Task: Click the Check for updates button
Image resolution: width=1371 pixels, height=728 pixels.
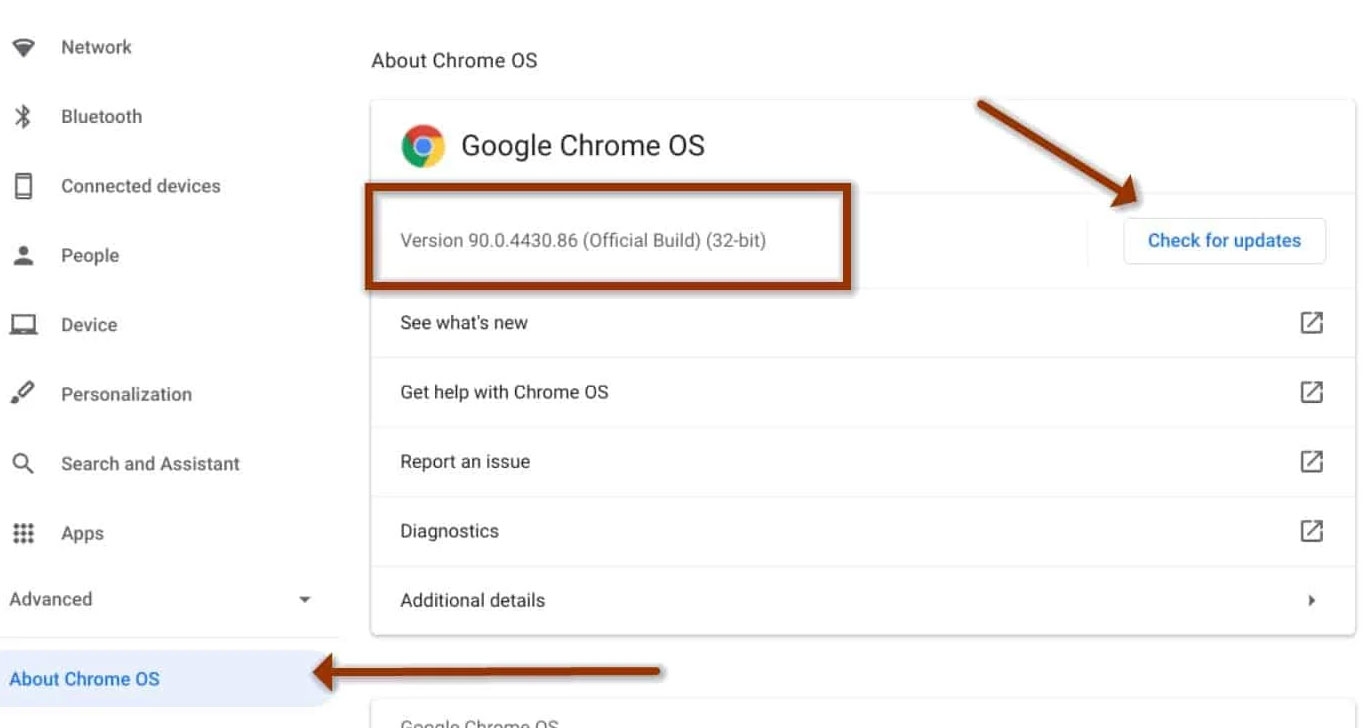Action: click(1224, 241)
